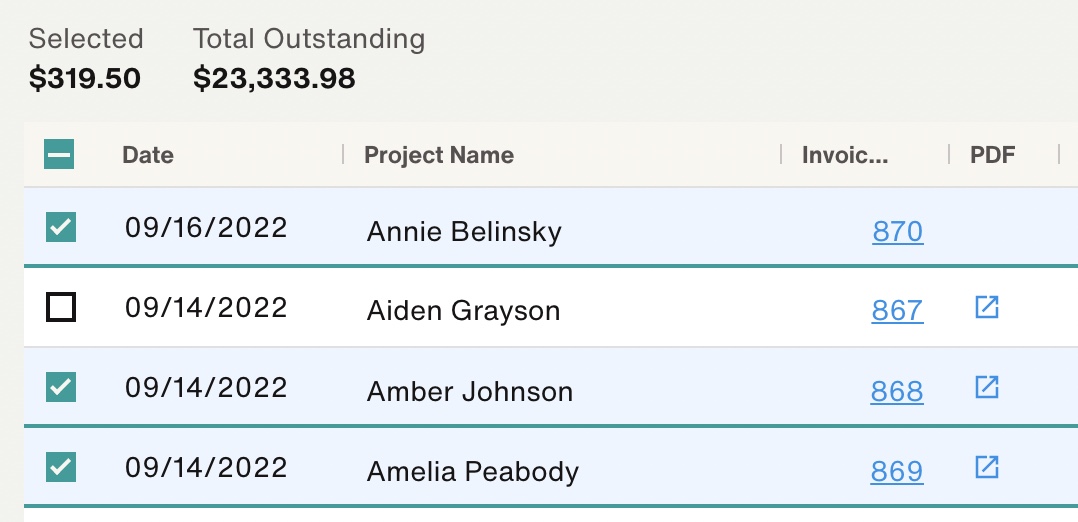Select the Annie Belinsky project name cell
The height and width of the screenshot is (522, 1078).
(464, 231)
